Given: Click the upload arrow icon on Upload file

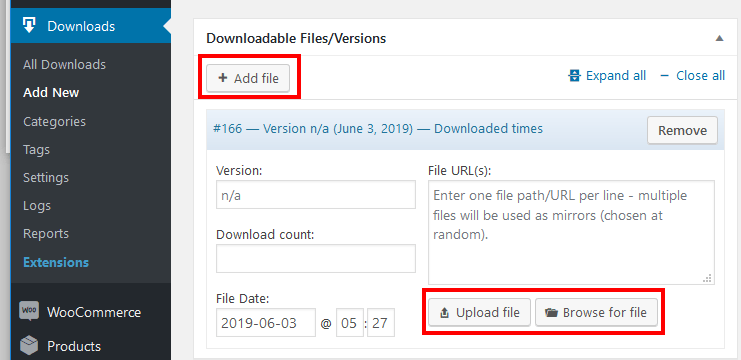Looking at the screenshot, I should (x=444, y=312).
